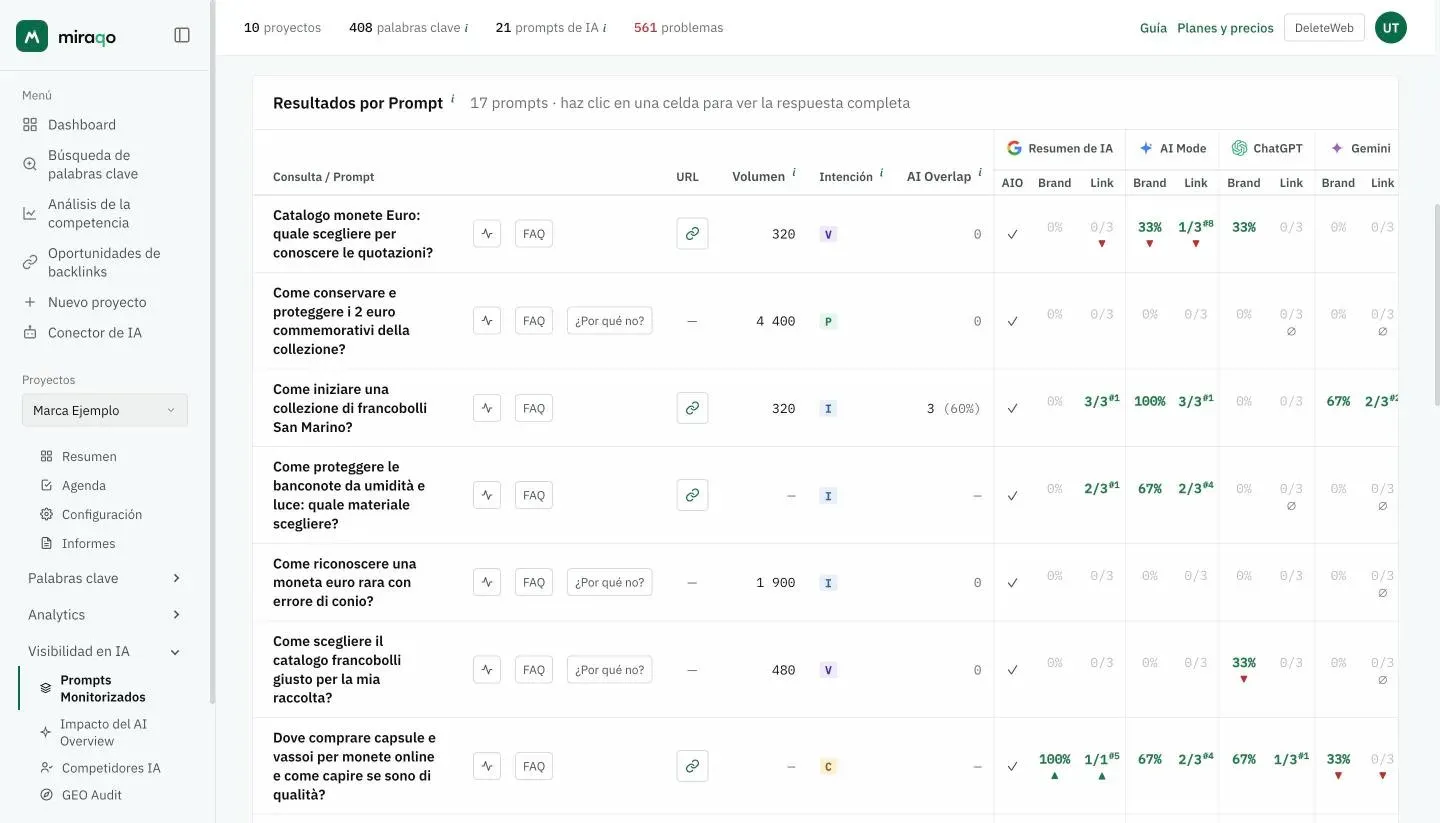Show trend chart for francobolli San Marino prompt
1440x823 pixels.
coord(487,408)
